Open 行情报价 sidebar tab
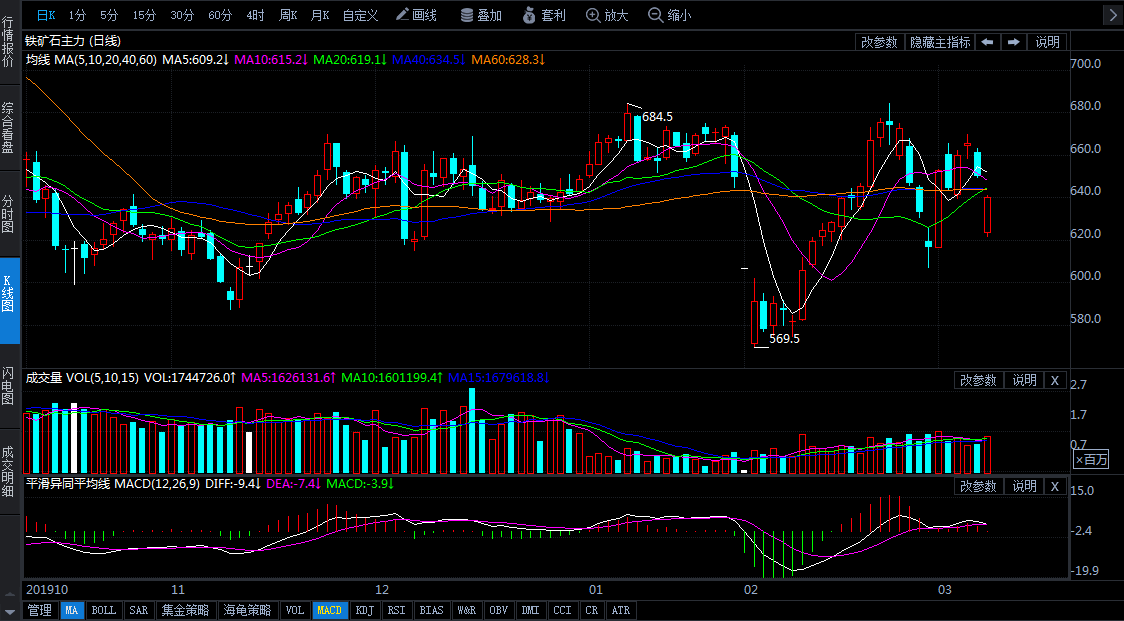The width and height of the screenshot is (1124, 621). pyautogui.click(x=8, y=42)
